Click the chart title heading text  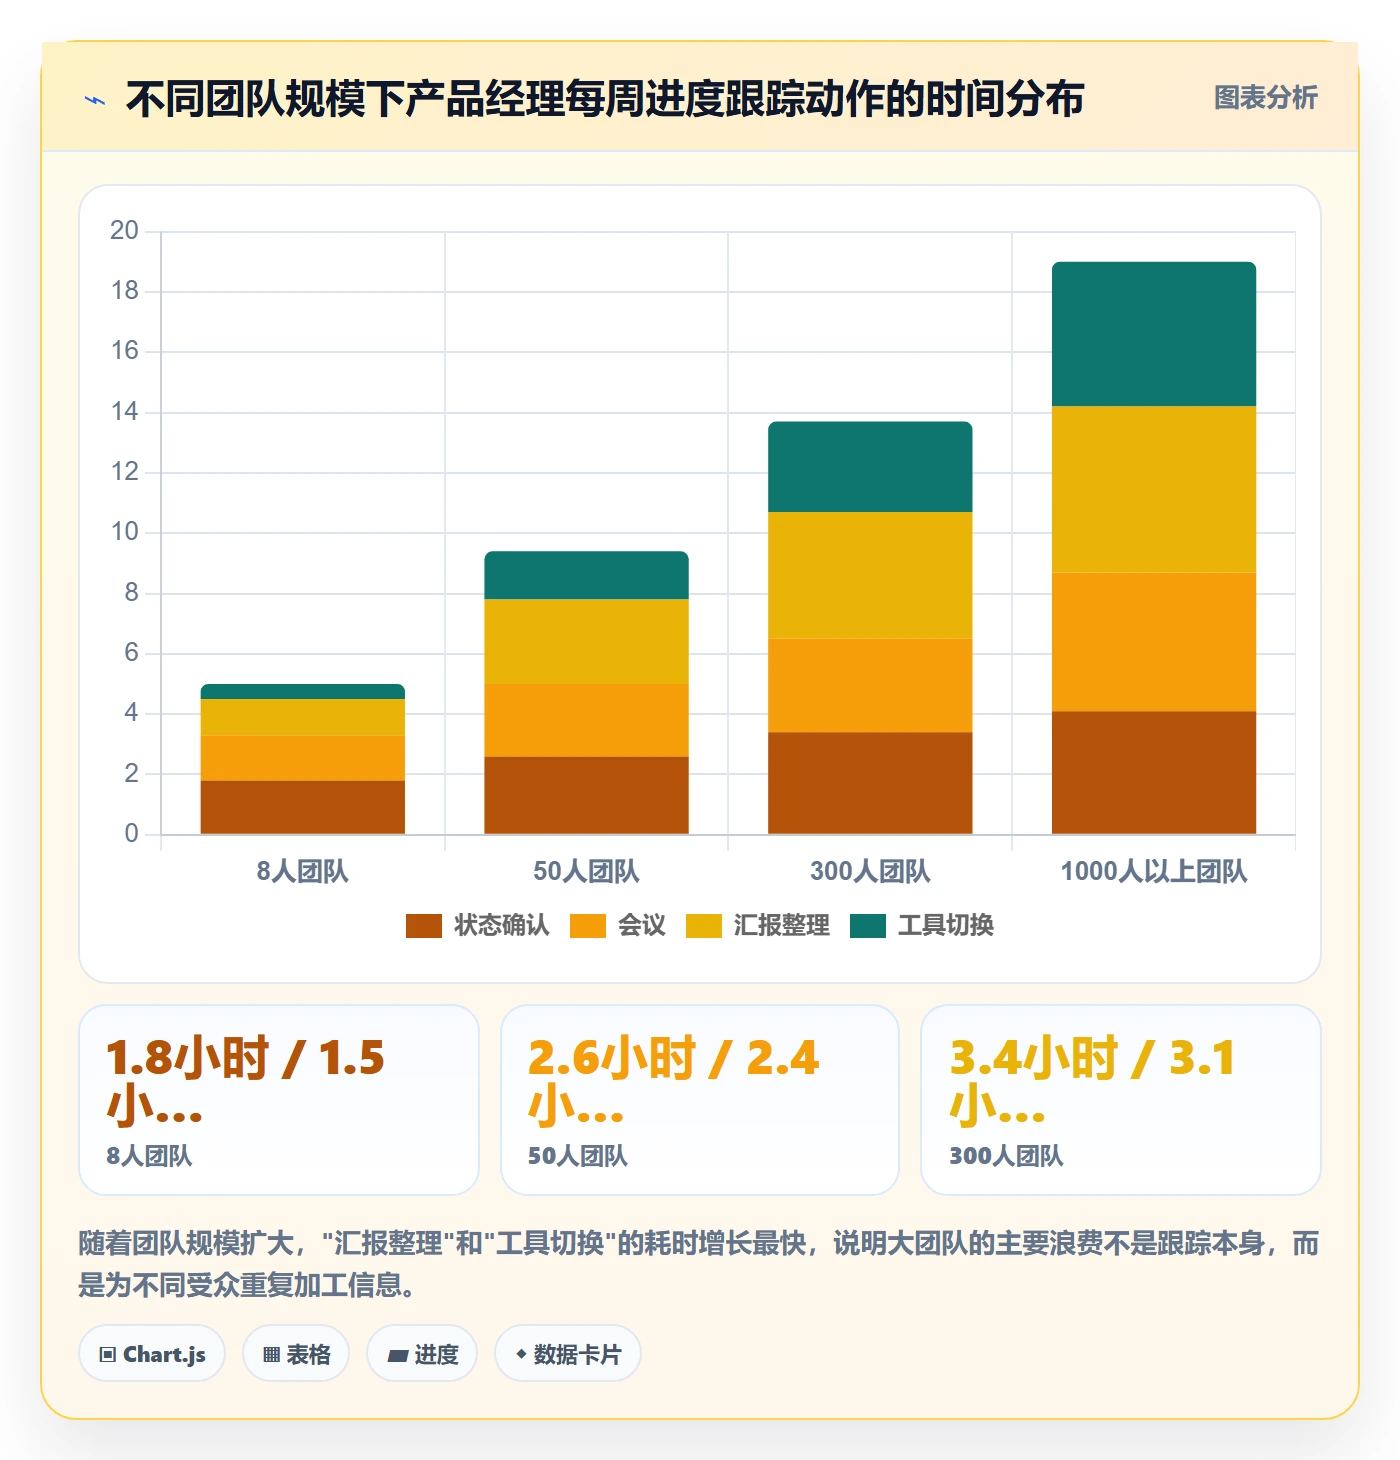click(x=605, y=99)
